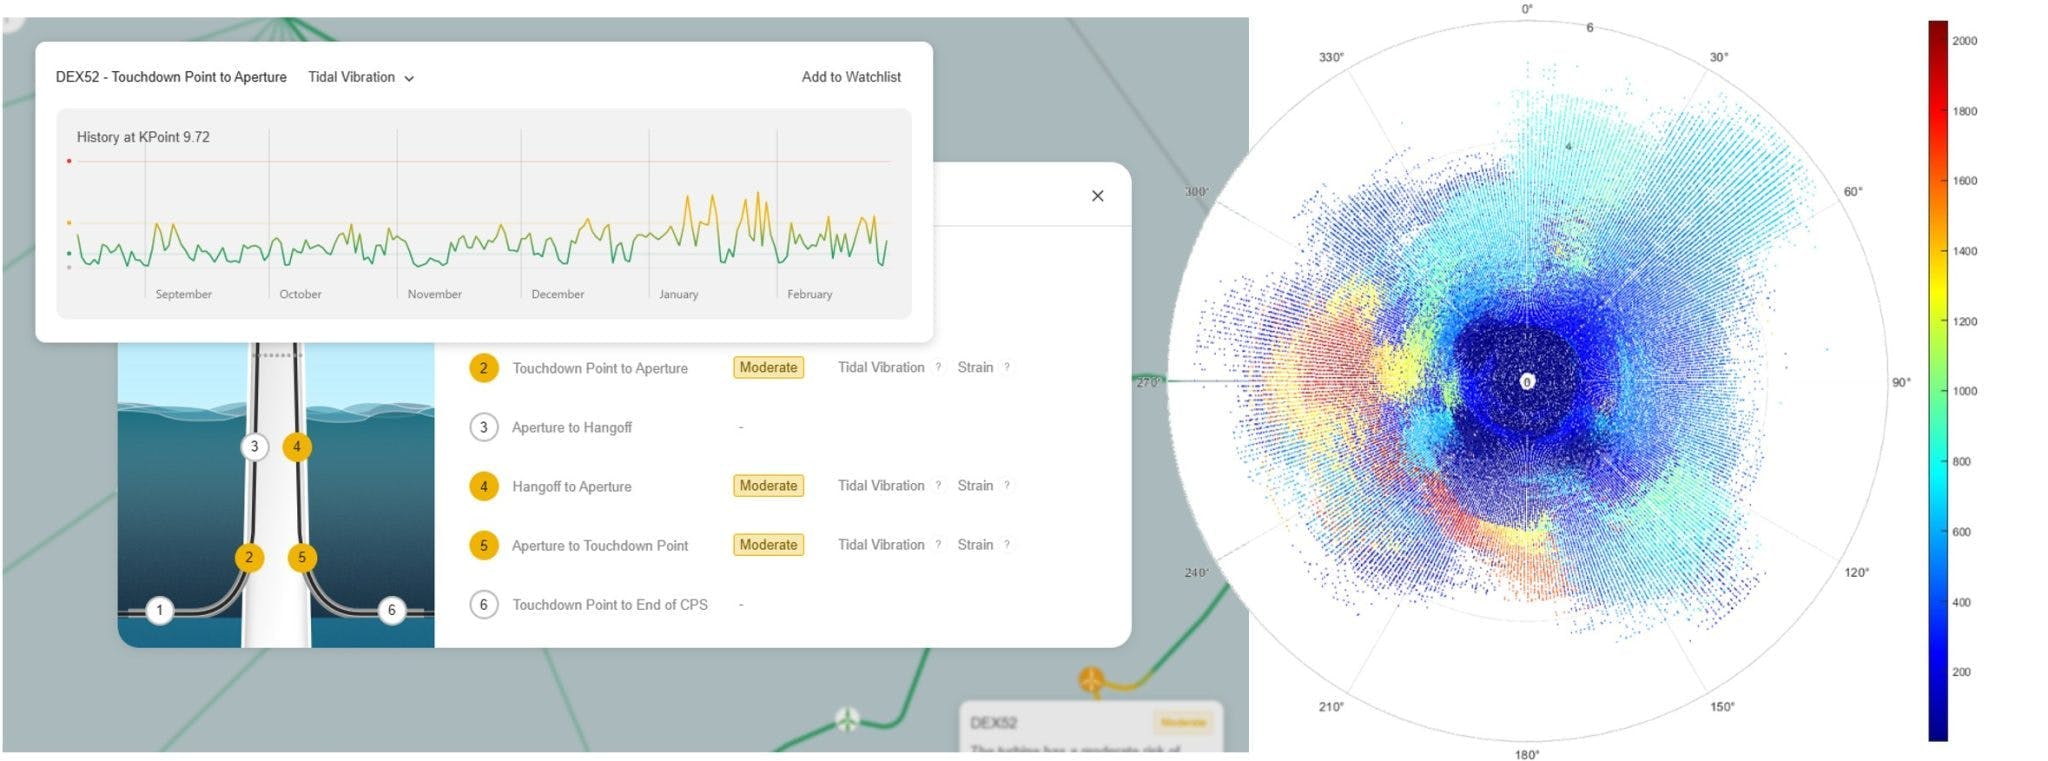Click marker 3 on the cable diagram
The image size is (2048, 761).
tap(254, 446)
